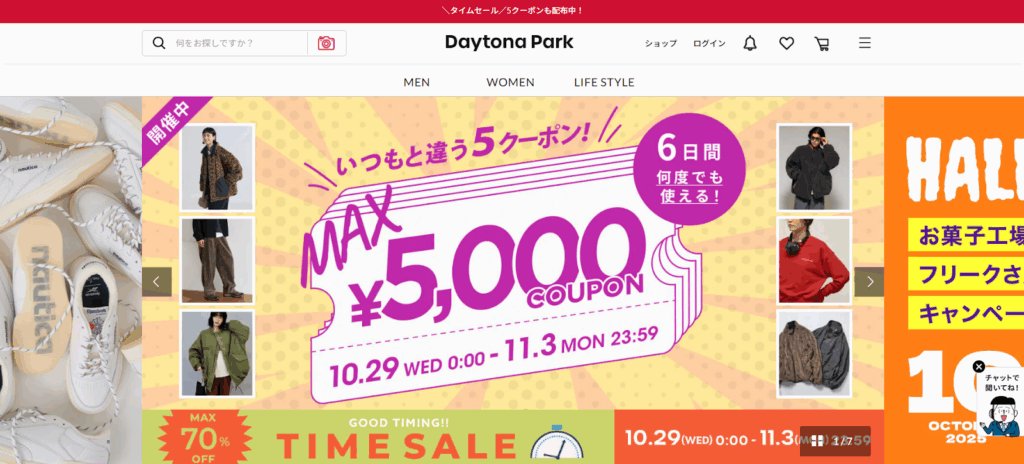Image resolution: width=1024 pixels, height=464 pixels.
Task: Click the search magnifier icon
Action: tap(159, 43)
